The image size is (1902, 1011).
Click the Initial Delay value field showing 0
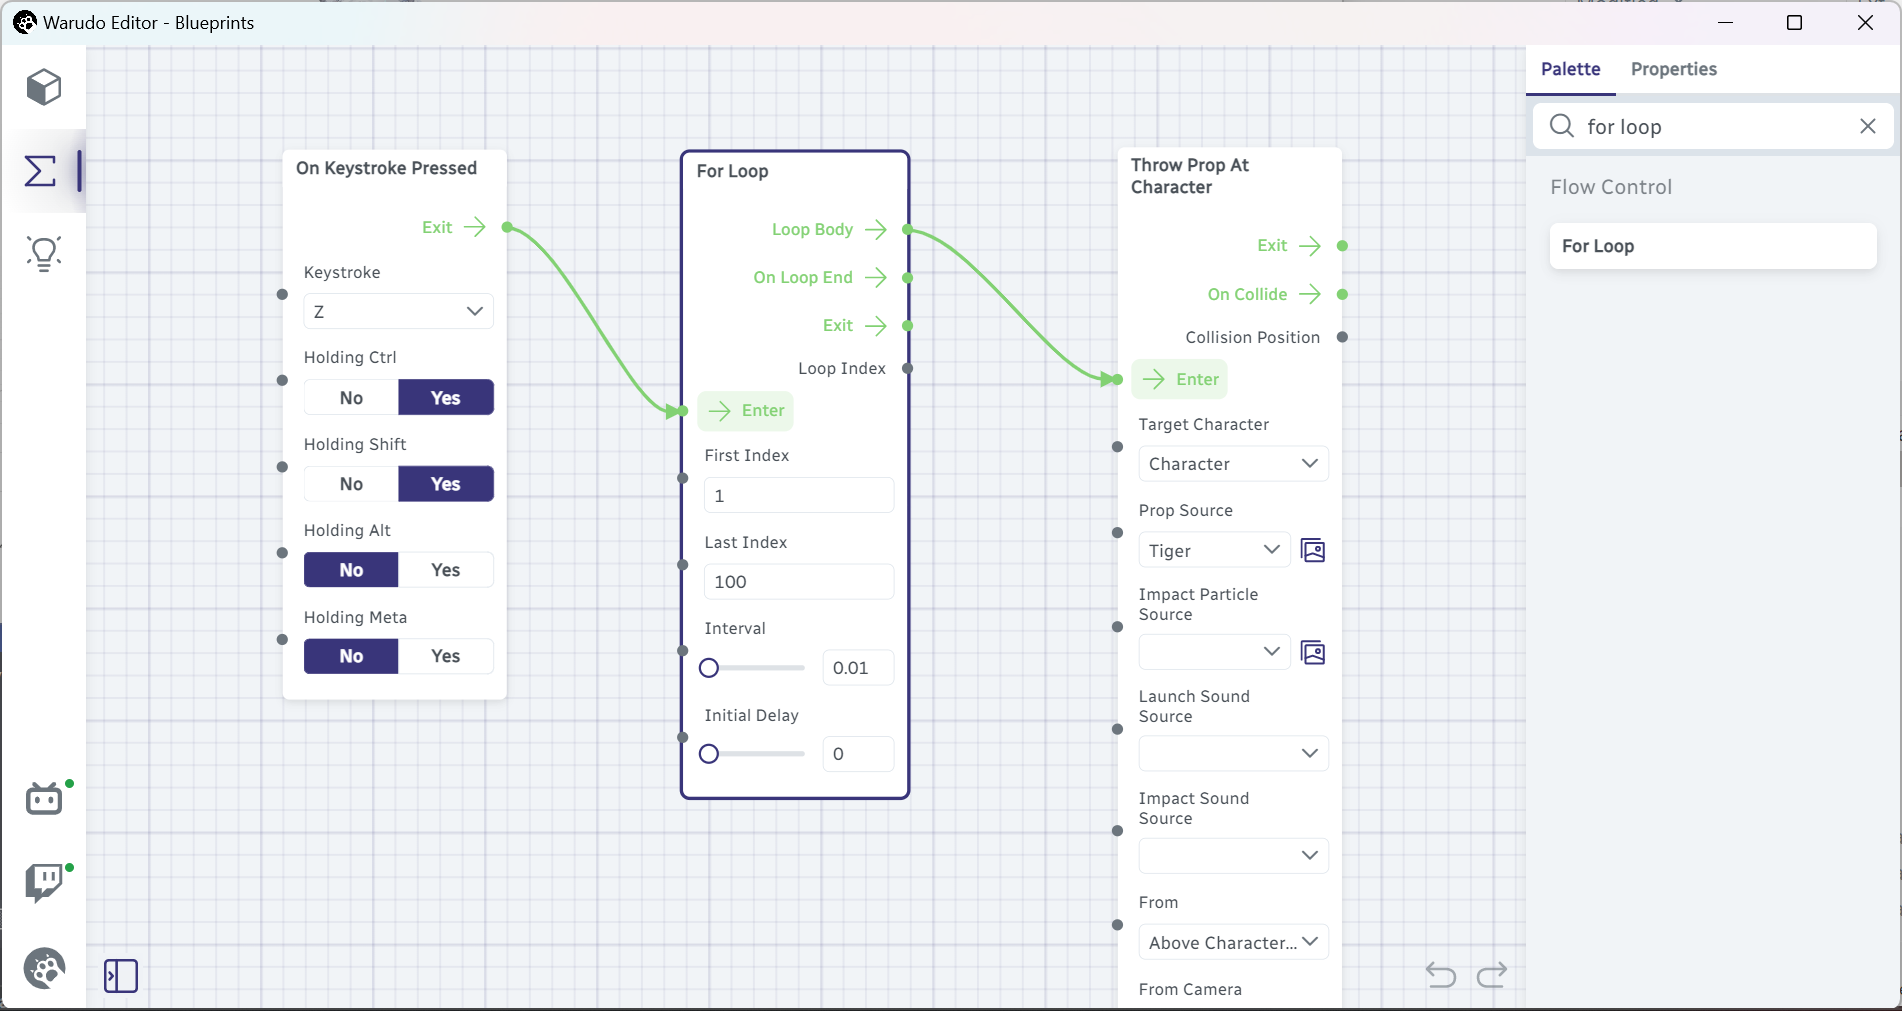point(858,754)
